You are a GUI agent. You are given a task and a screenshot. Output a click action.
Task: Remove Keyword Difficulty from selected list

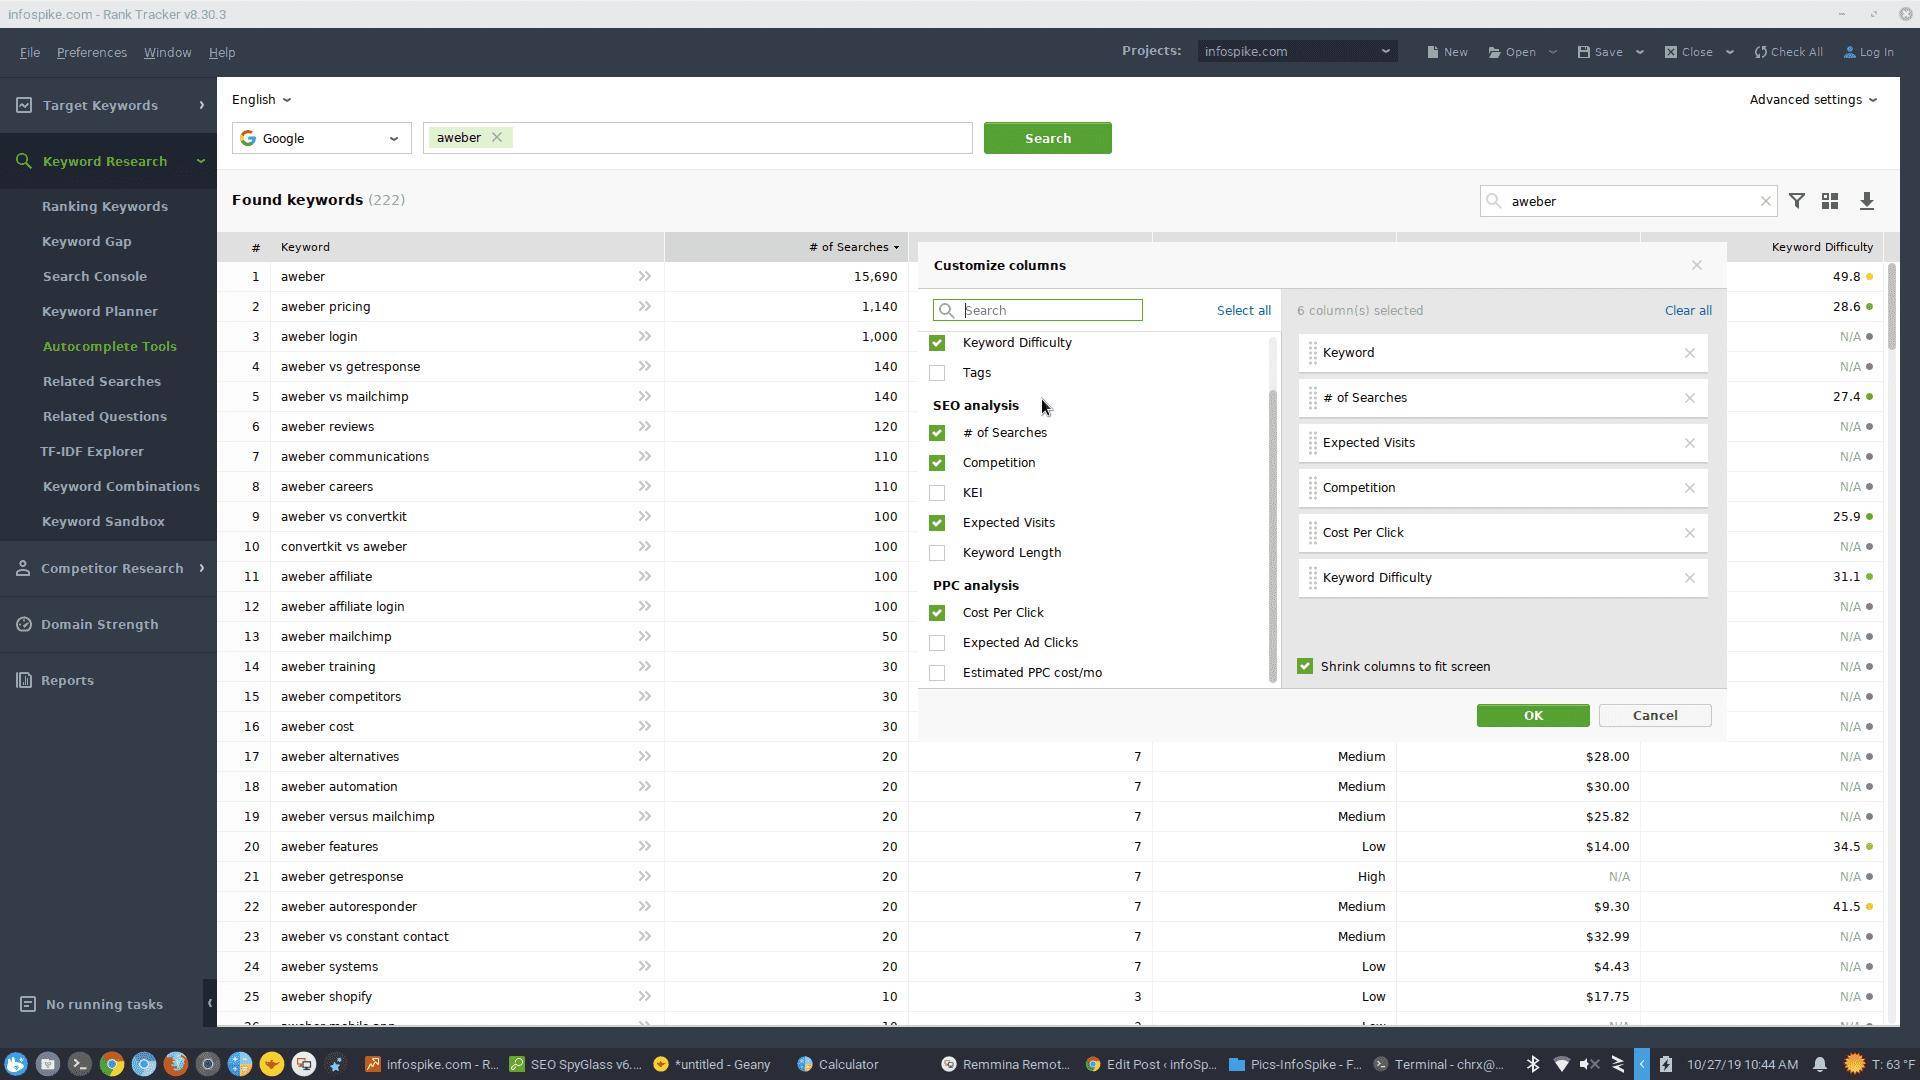coord(1689,578)
